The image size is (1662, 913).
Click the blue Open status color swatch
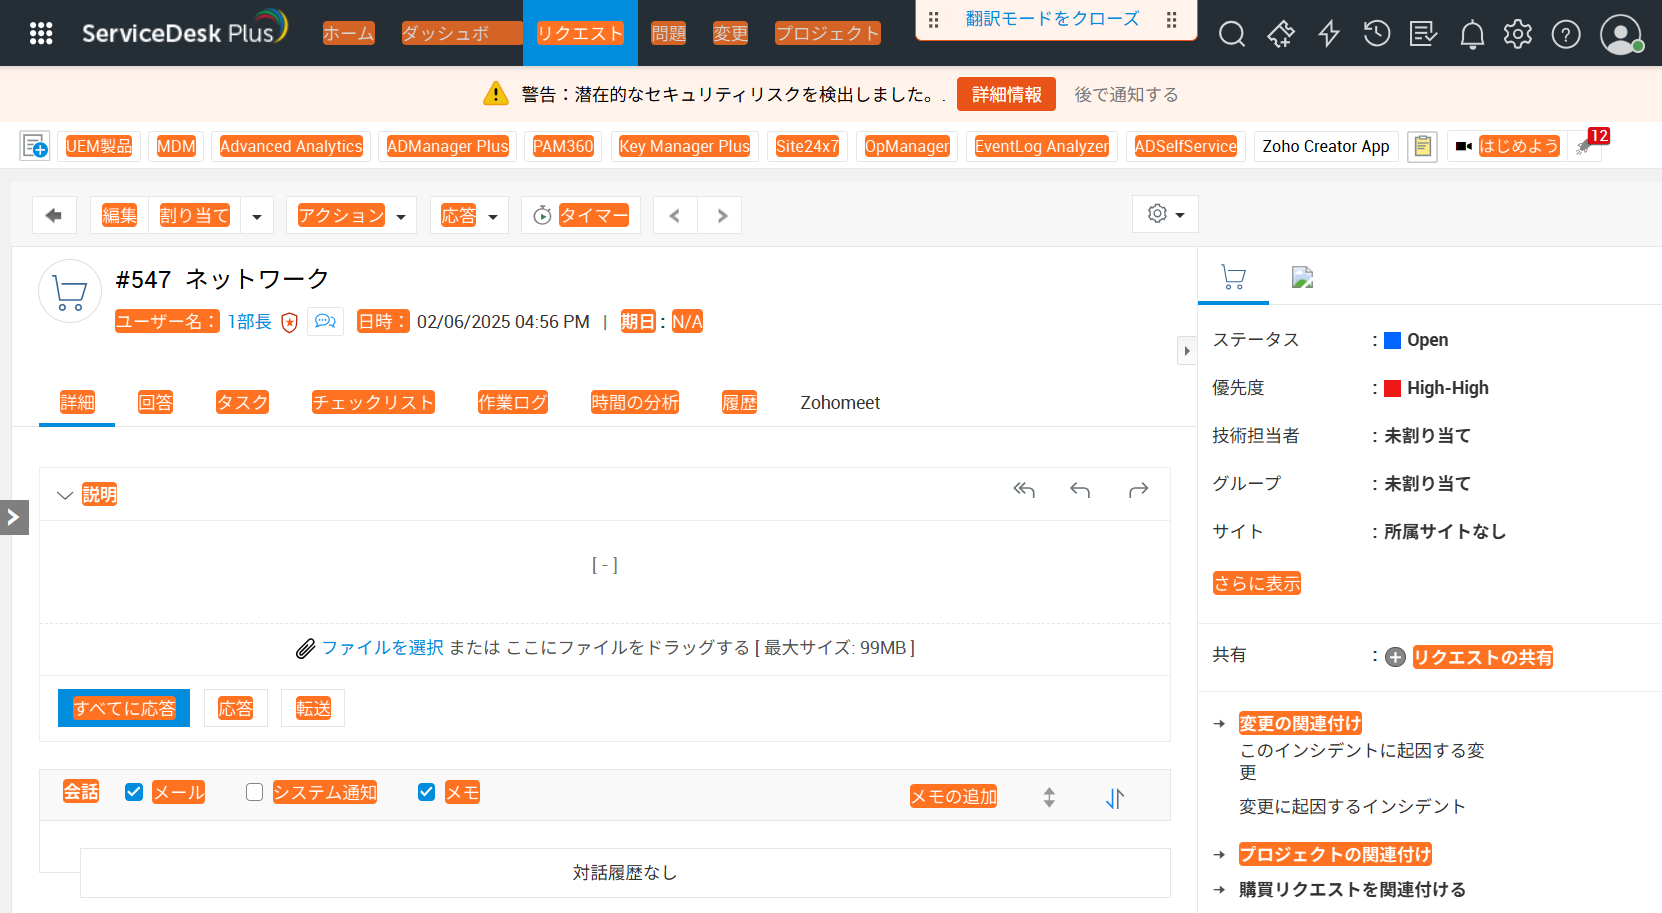(1392, 340)
